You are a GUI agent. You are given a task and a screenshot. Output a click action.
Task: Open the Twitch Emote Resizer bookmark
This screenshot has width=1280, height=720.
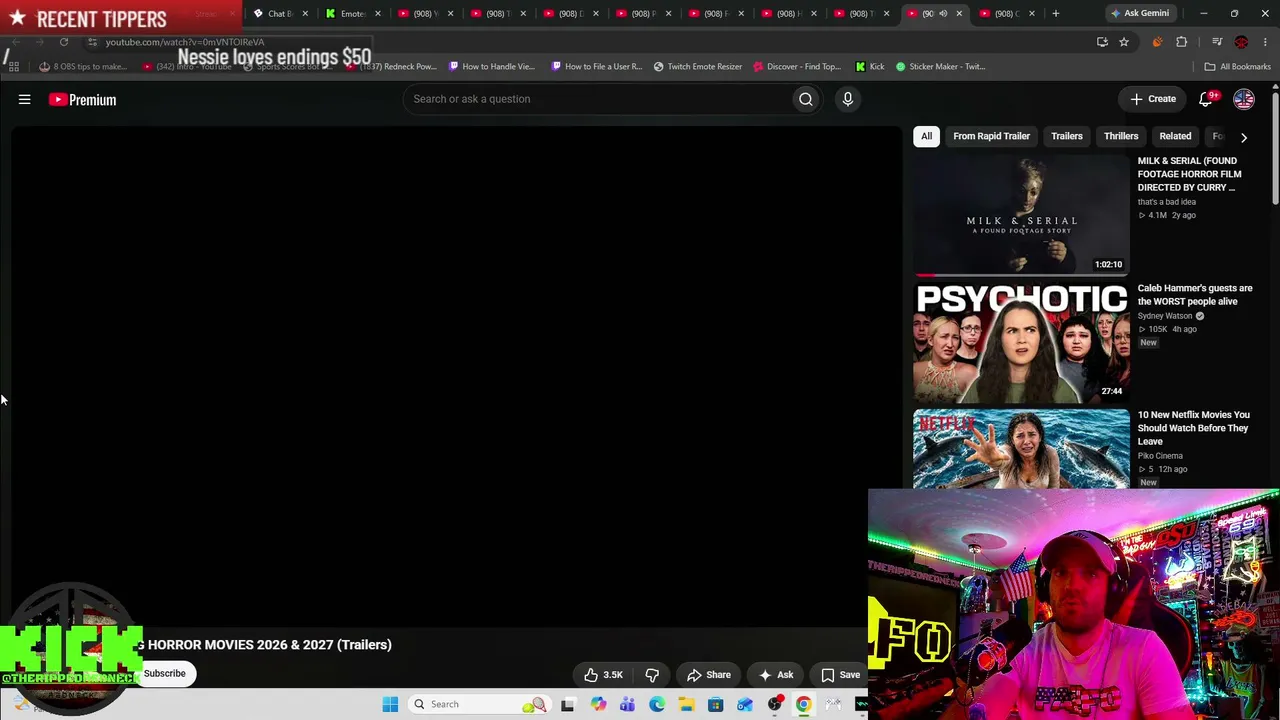(698, 67)
